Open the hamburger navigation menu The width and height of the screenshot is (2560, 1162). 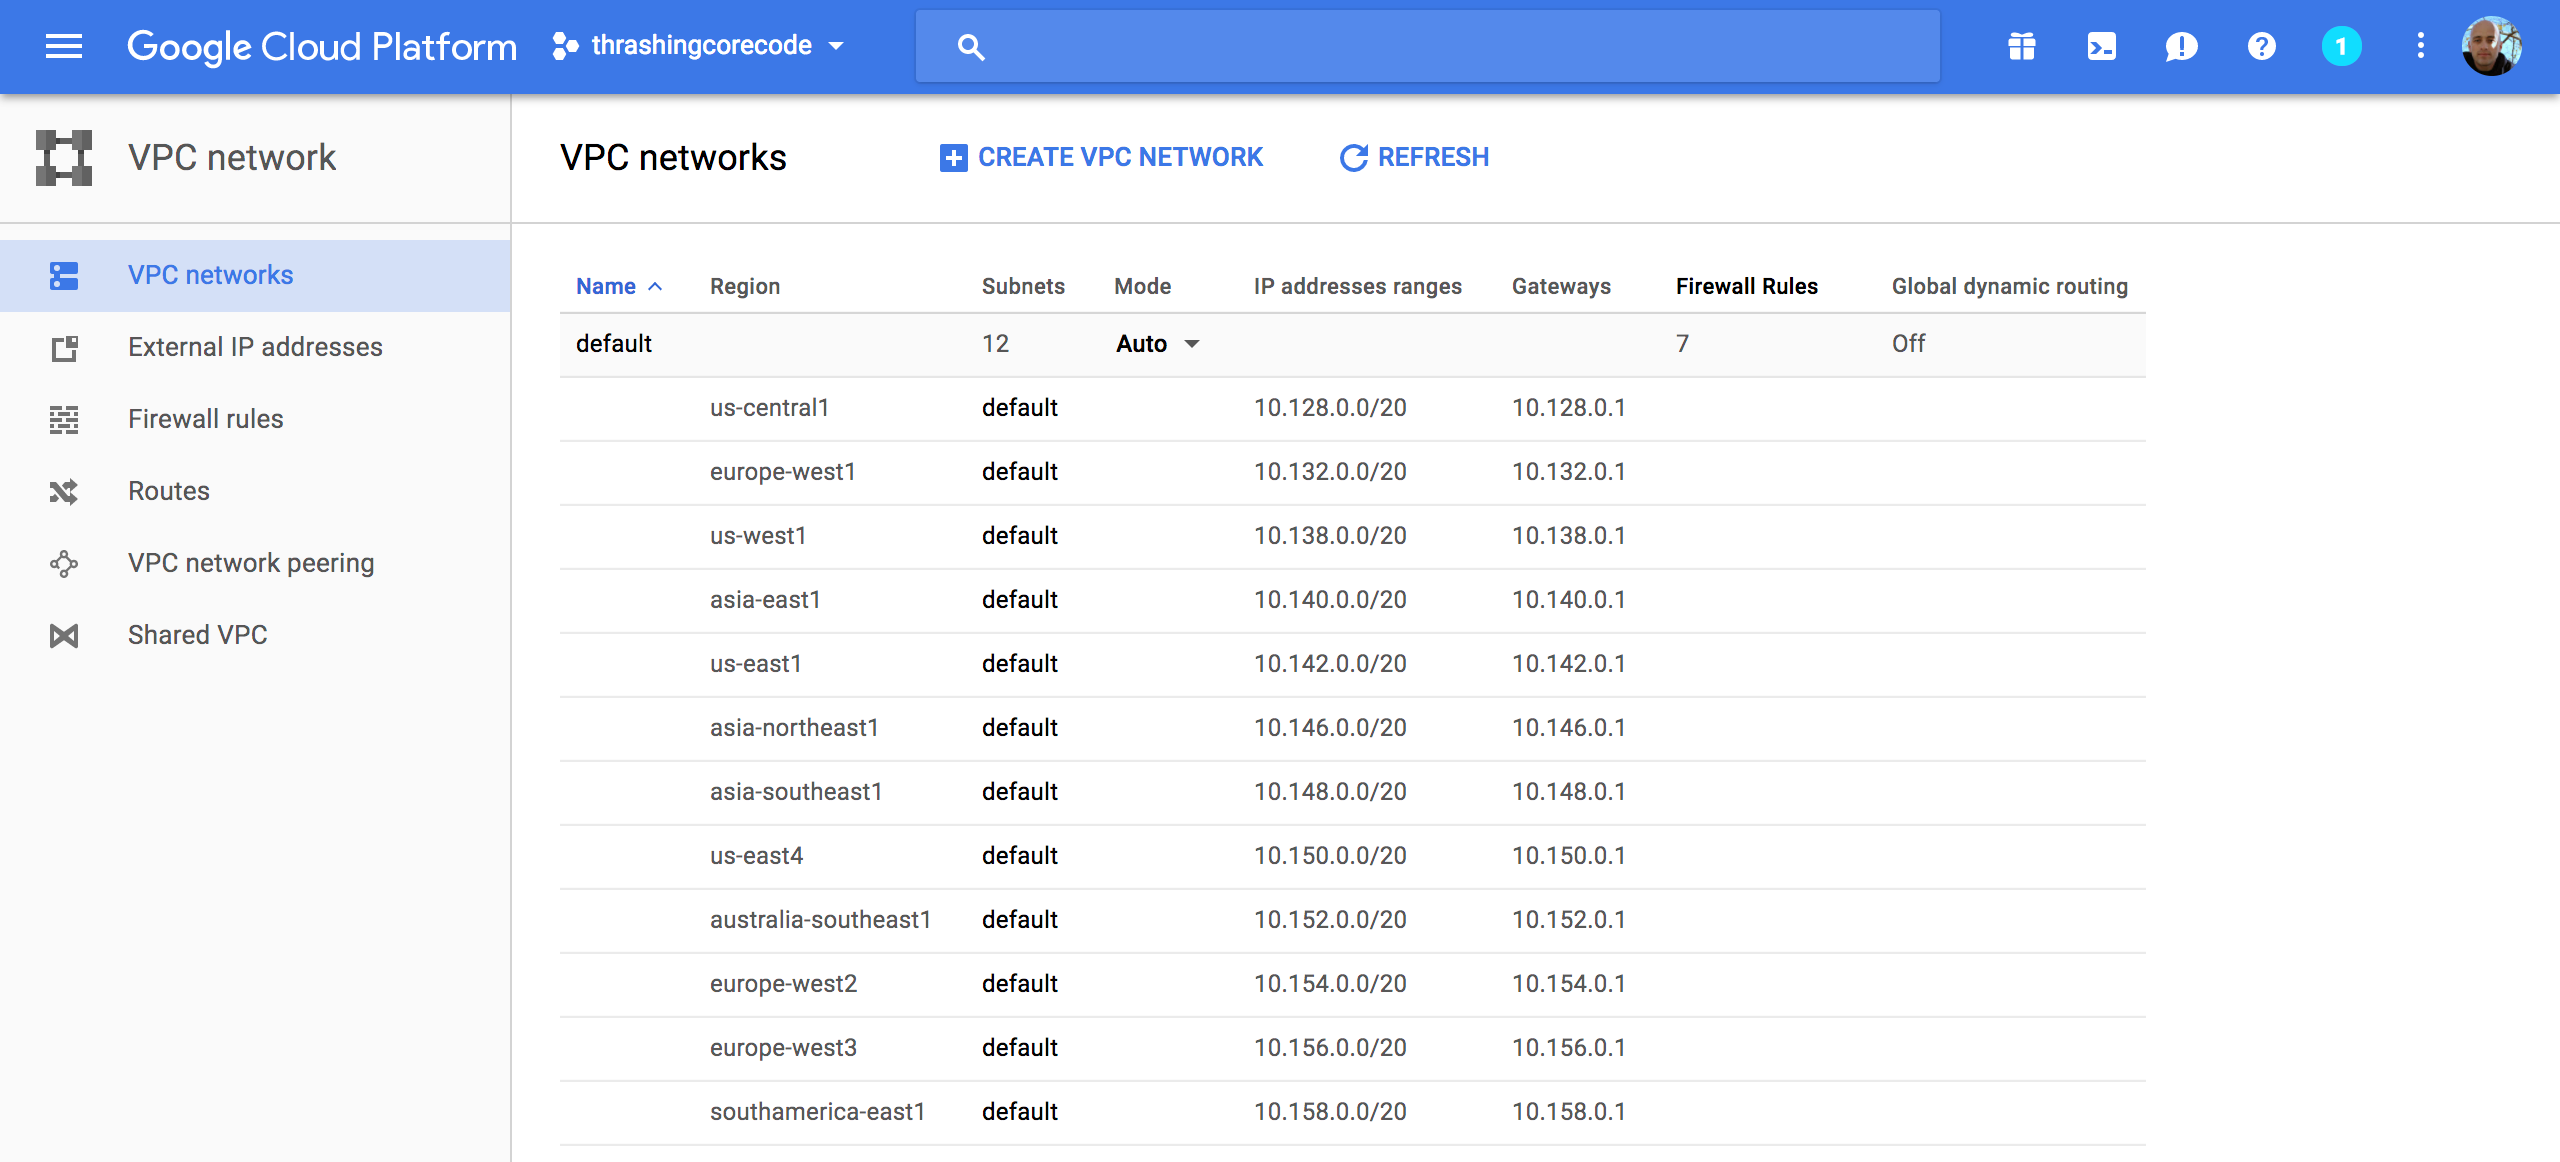click(64, 46)
